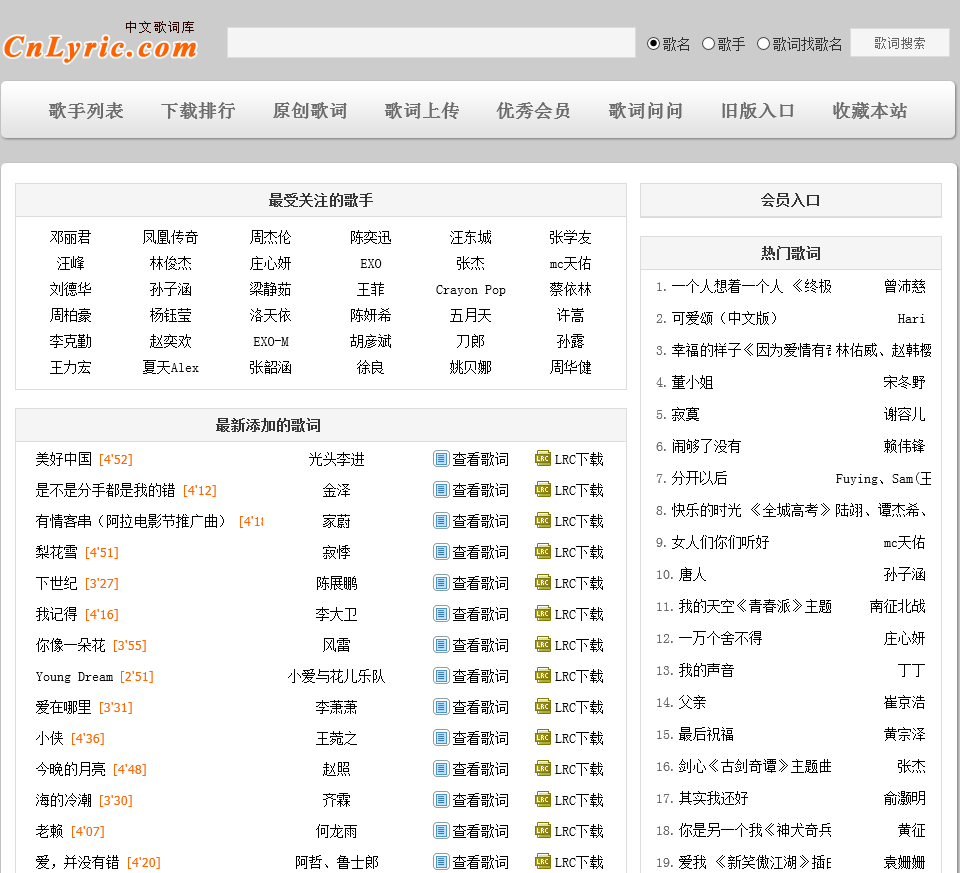Viewport: 960px width, 873px height.
Task: Open the 优秀会员 menu item
Action: point(534,111)
